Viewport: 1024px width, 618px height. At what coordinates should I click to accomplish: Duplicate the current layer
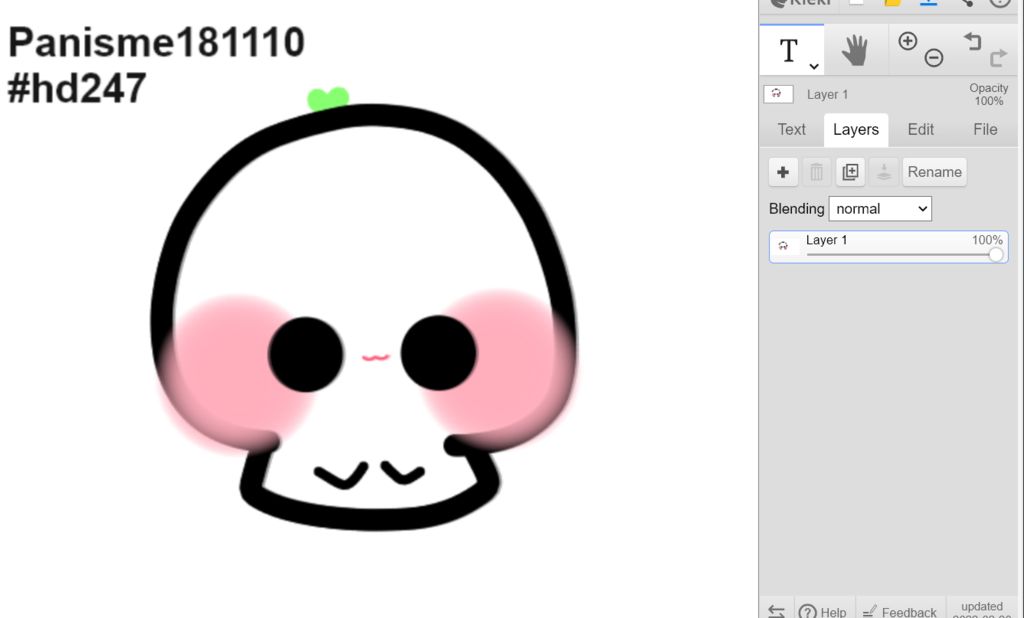pyautogui.click(x=850, y=172)
